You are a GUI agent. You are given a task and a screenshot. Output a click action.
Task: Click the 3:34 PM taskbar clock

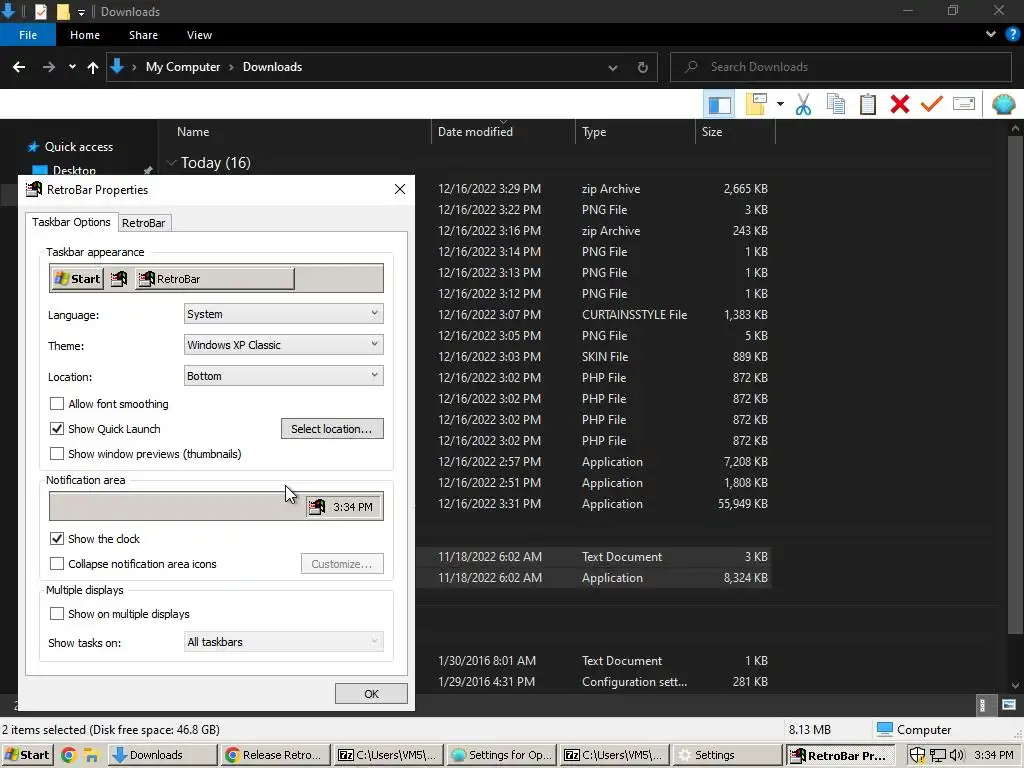tap(994, 755)
